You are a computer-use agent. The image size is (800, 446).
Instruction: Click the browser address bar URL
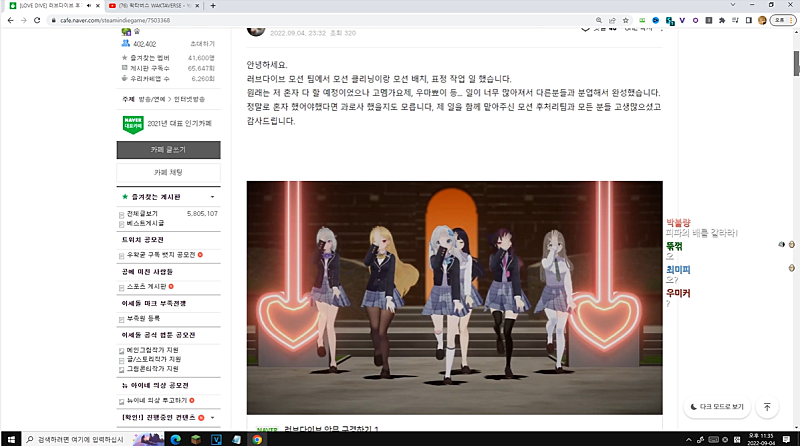point(115,20)
